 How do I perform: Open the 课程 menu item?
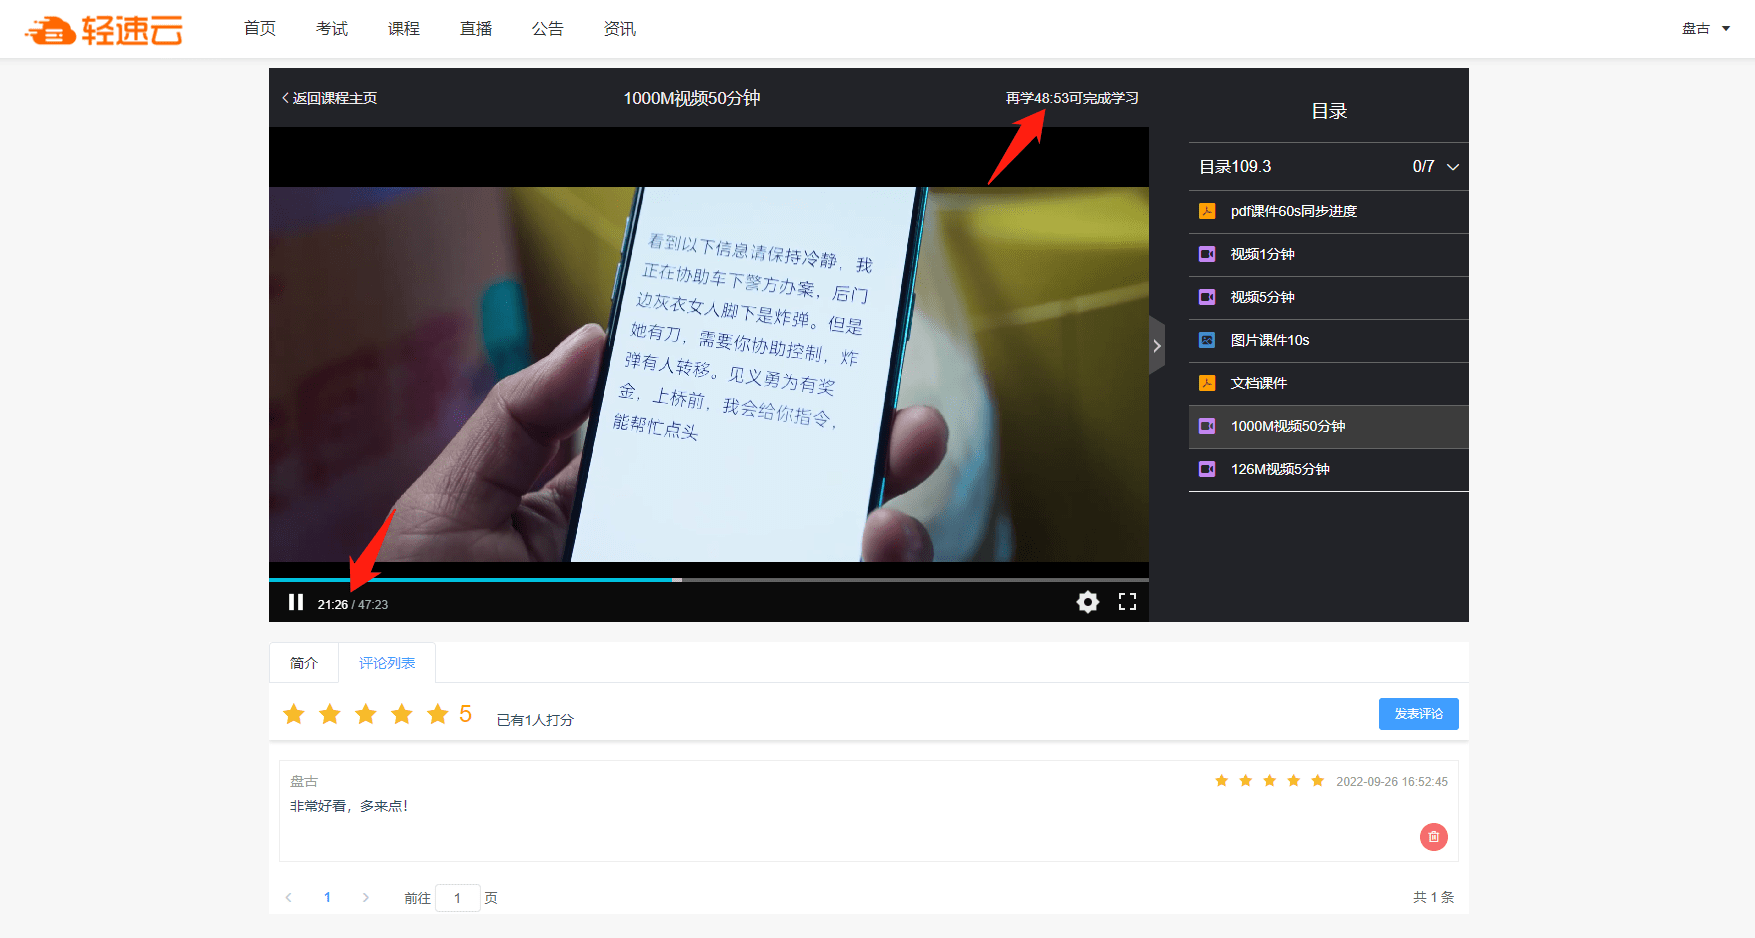pos(404,29)
